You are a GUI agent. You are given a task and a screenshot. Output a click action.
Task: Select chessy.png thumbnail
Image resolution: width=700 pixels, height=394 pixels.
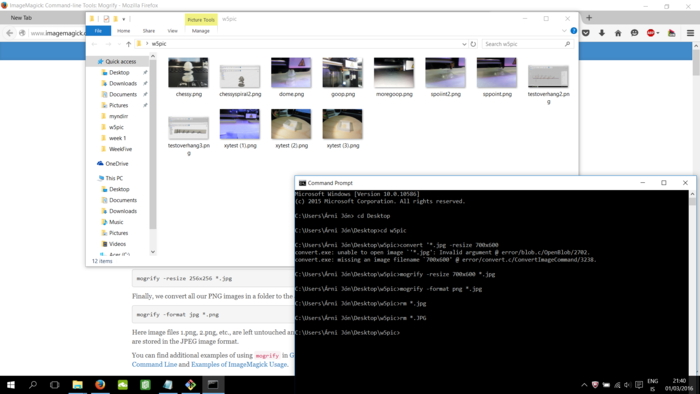click(188, 73)
